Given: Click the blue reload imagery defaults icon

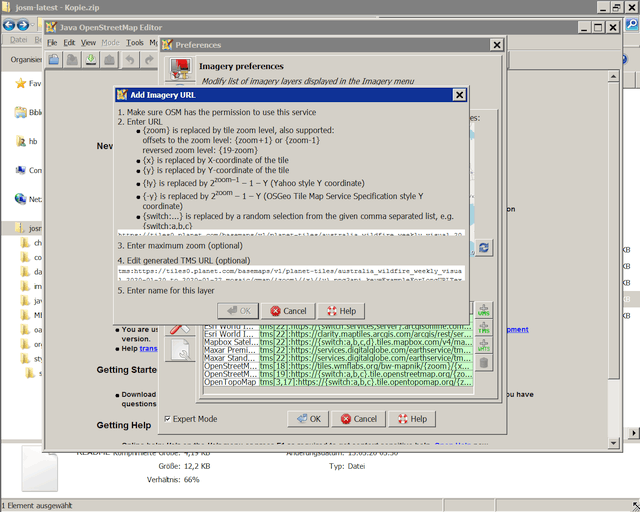Looking at the screenshot, I should pos(484,247).
